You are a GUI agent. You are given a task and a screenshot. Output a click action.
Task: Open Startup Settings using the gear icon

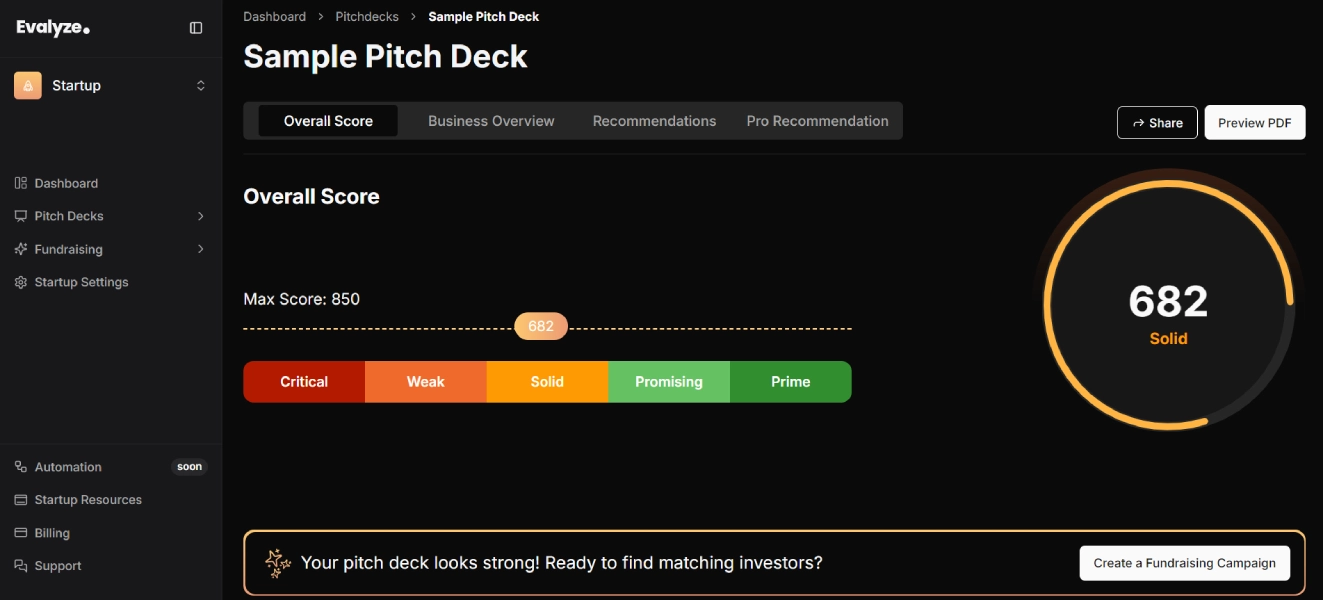19,282
